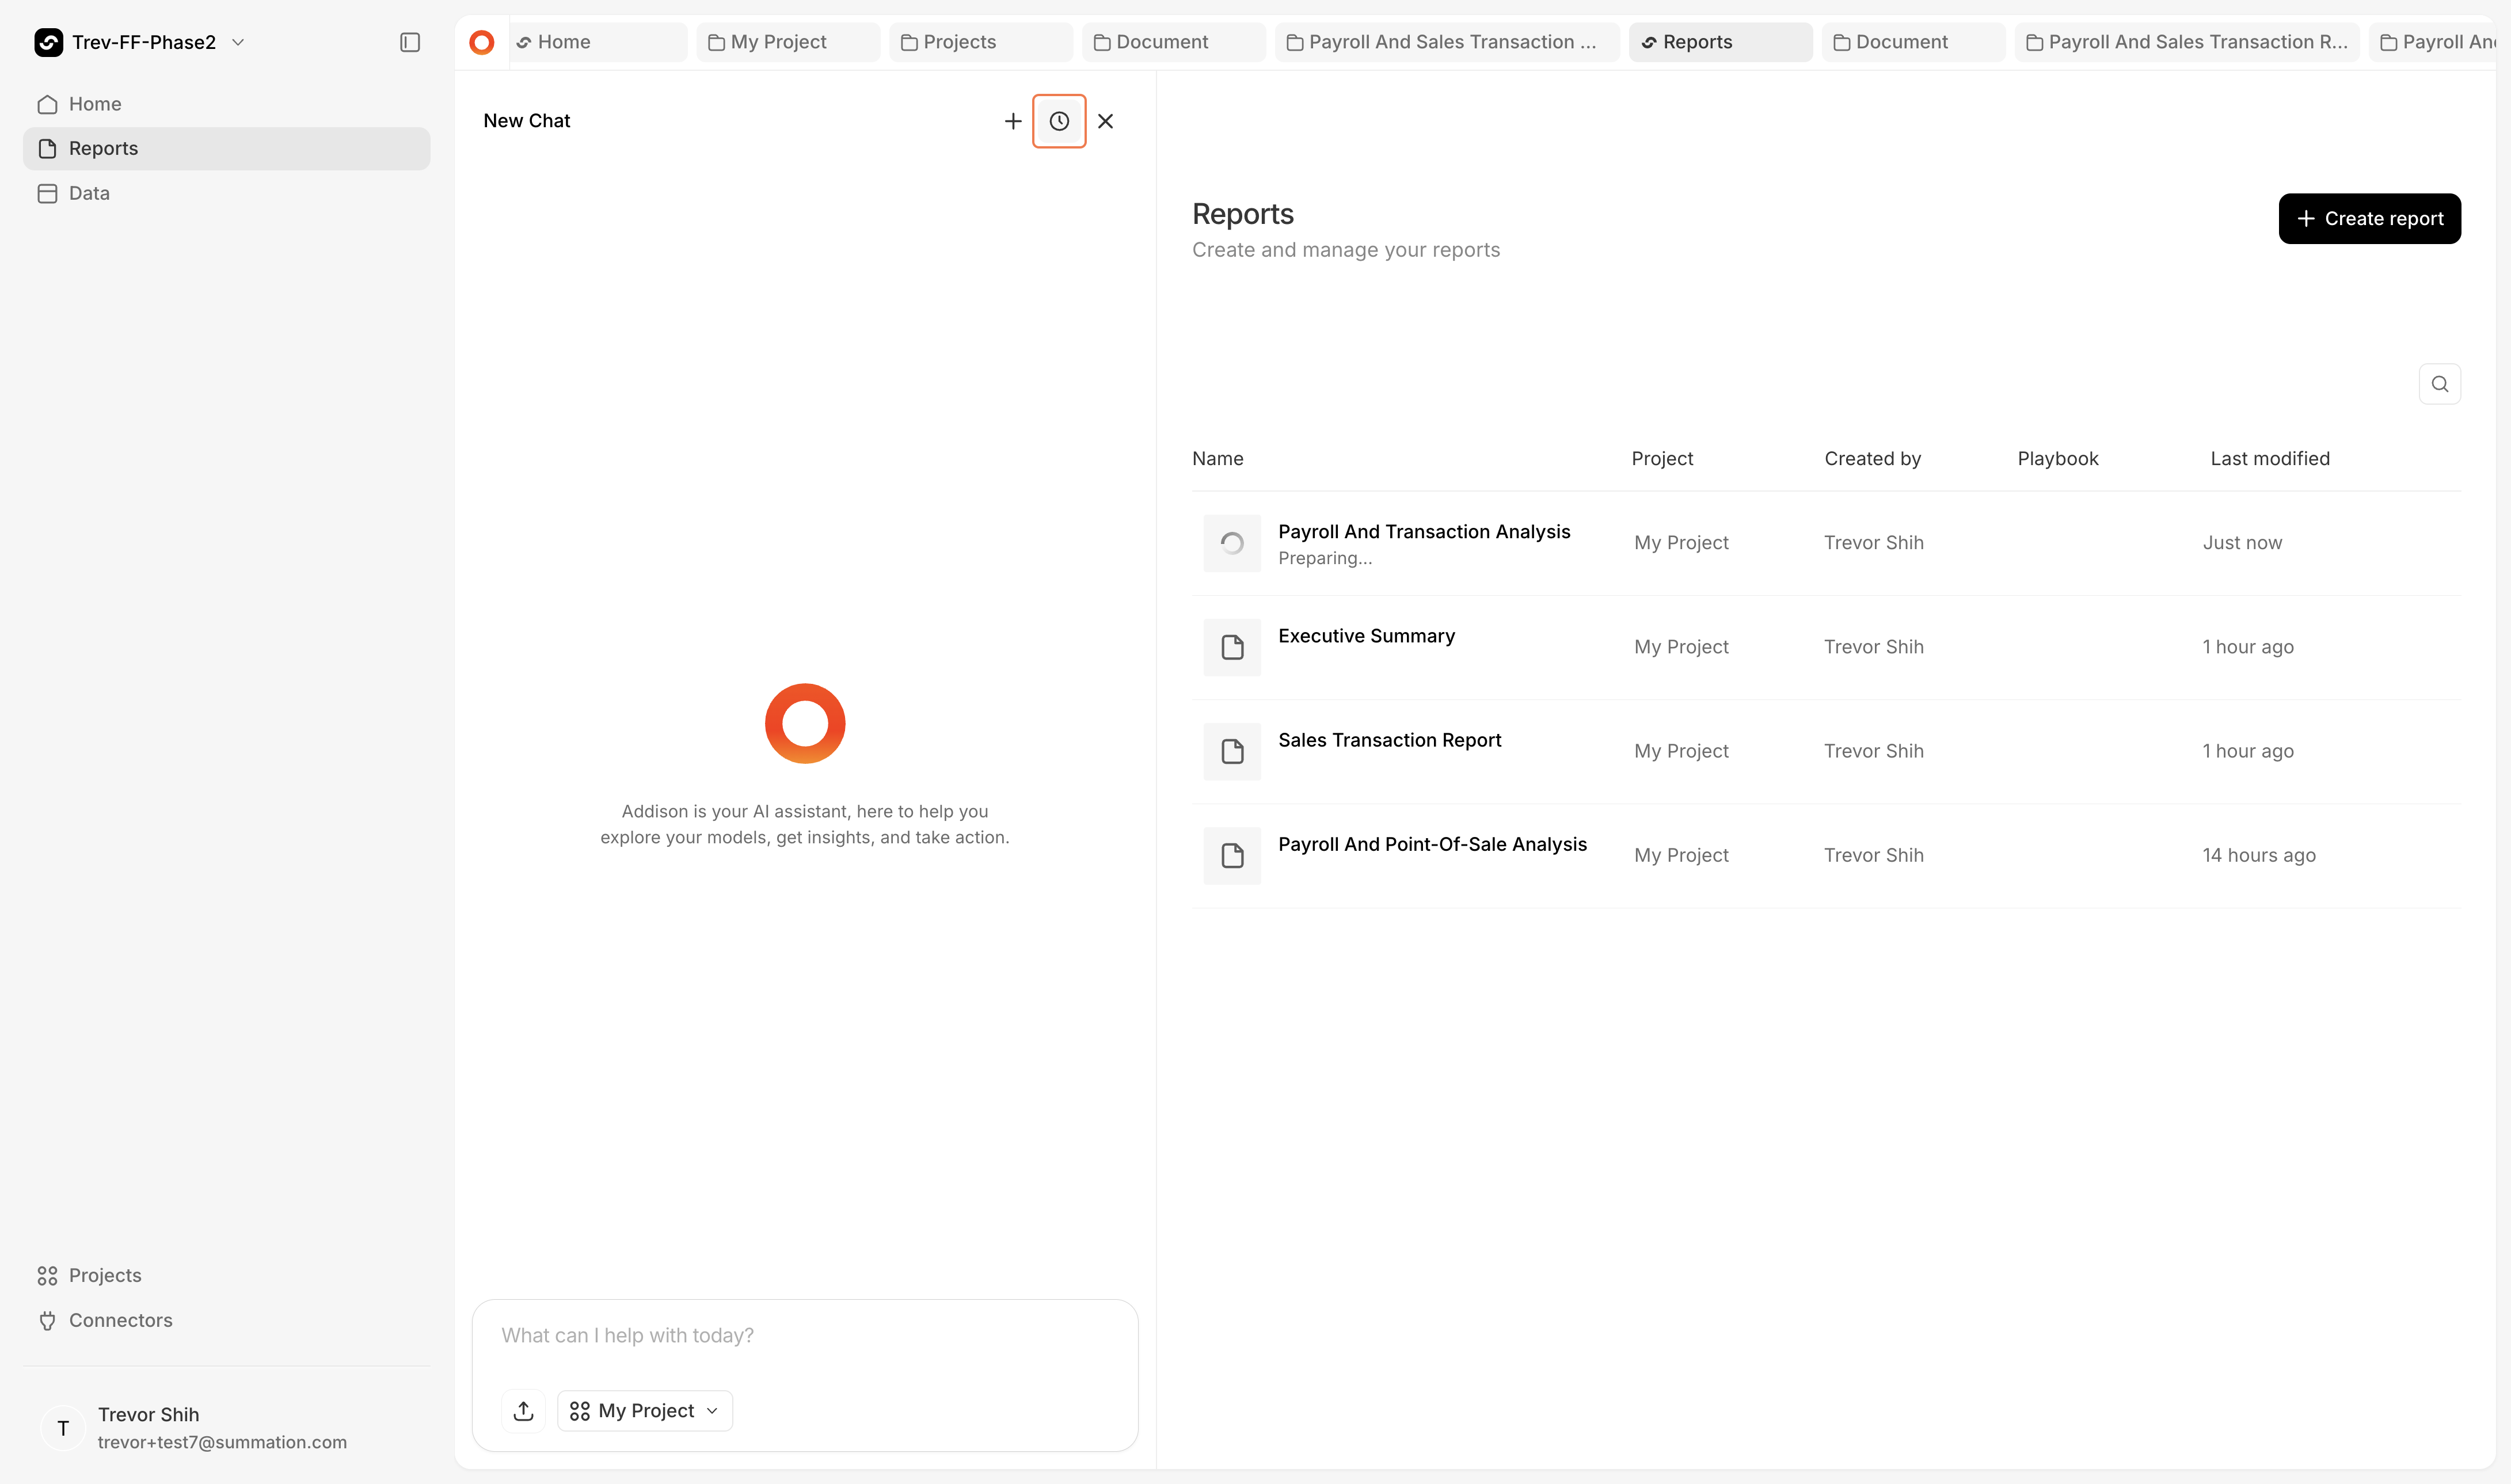The height and width of the screenshot is (1484, 2511).
Task: Switch to the Home tab
Action: 598,42
